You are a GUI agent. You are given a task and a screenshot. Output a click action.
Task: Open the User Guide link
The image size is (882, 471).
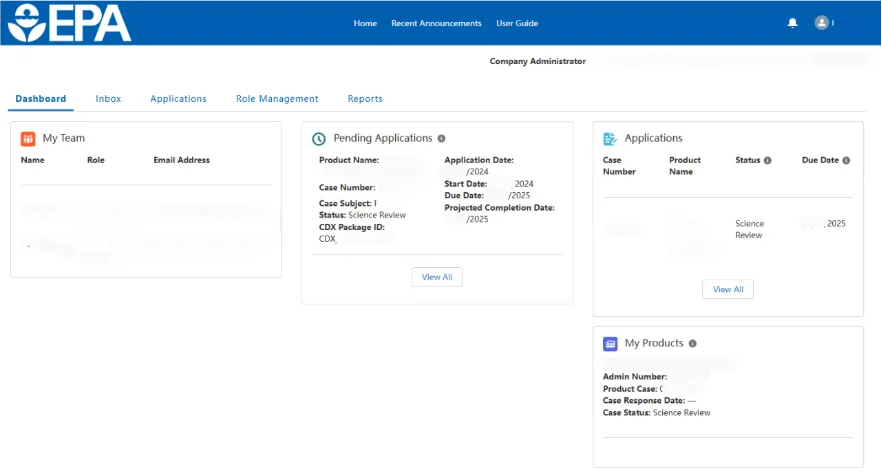point(517,23)
